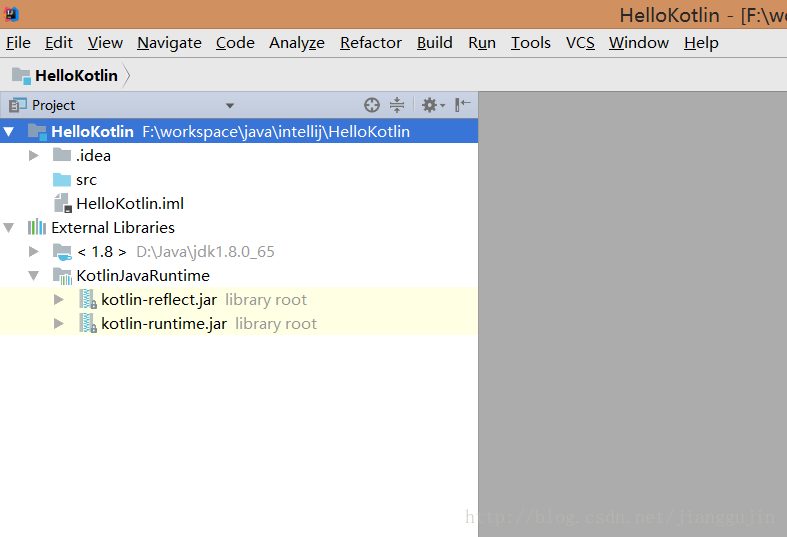The height and width of the screenshot is (537, 787).
Task: Click the Project view label
Action: (53, 105)
